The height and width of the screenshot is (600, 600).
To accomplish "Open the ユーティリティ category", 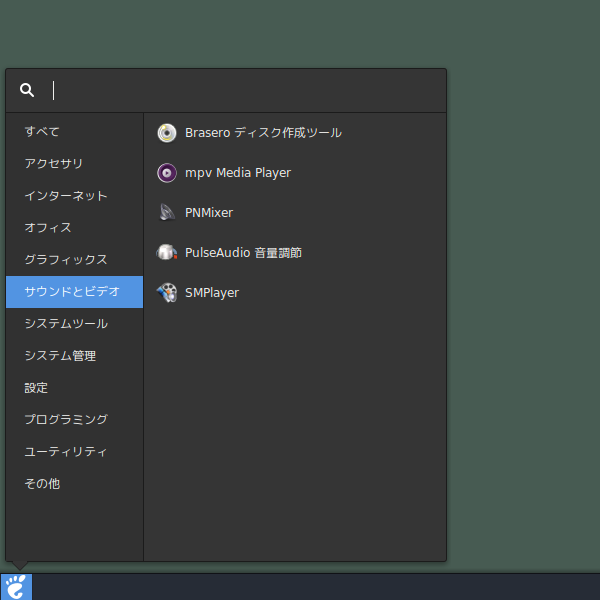I will [75, 452].
